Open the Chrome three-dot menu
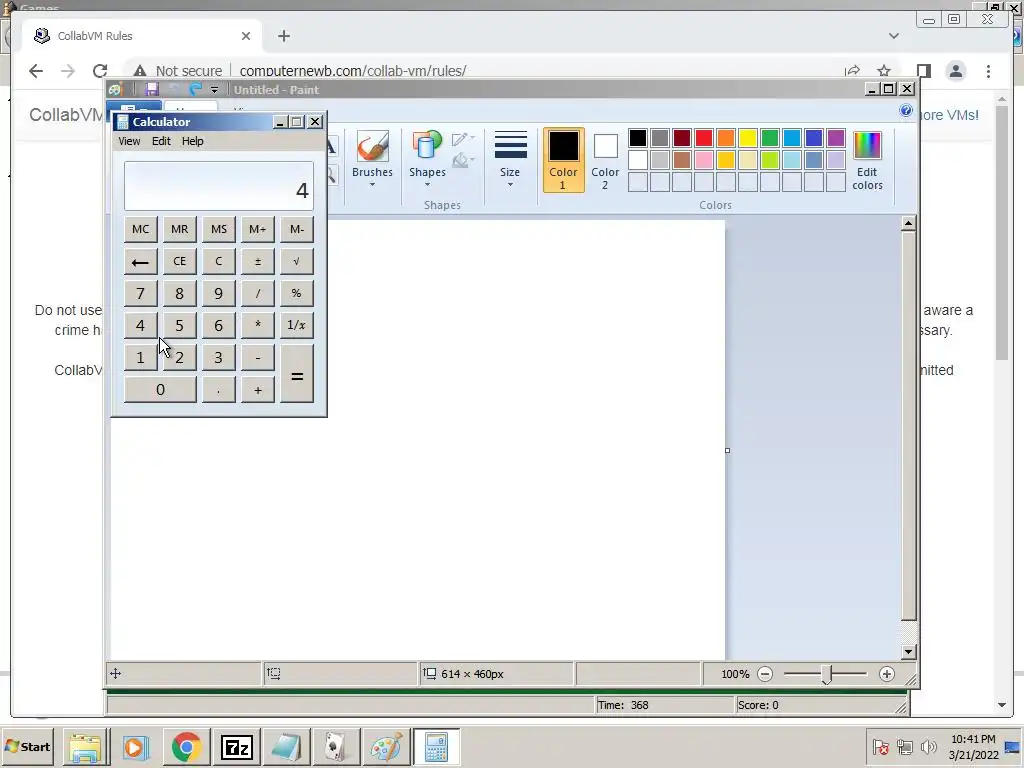 click(x=988, y=71)
